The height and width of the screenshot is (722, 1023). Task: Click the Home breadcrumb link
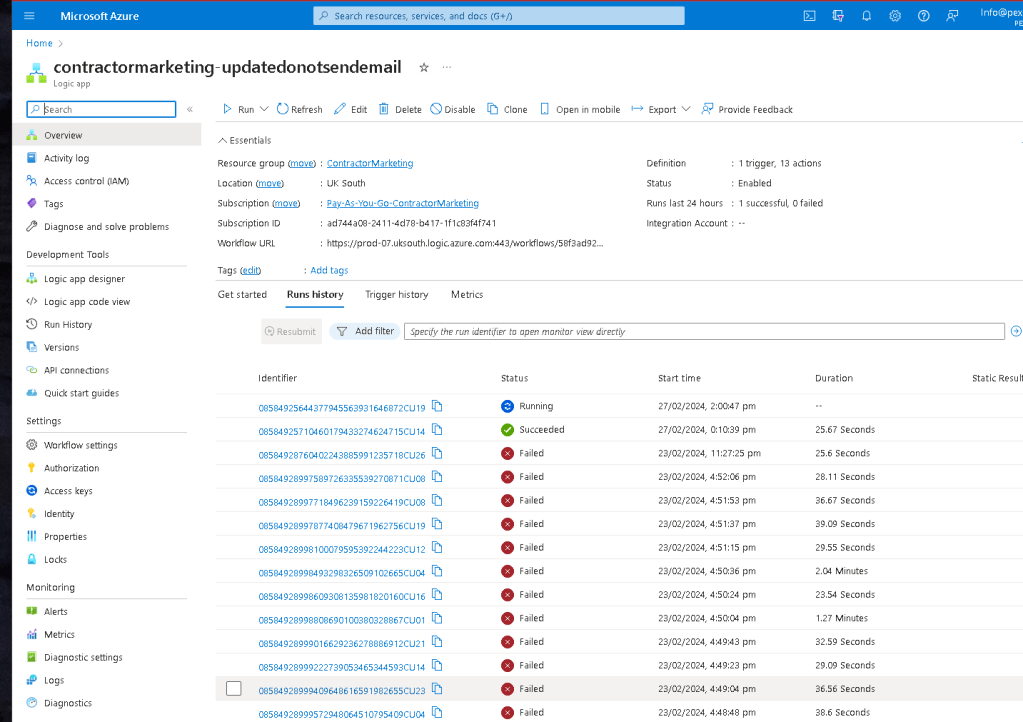pos(39,43)
